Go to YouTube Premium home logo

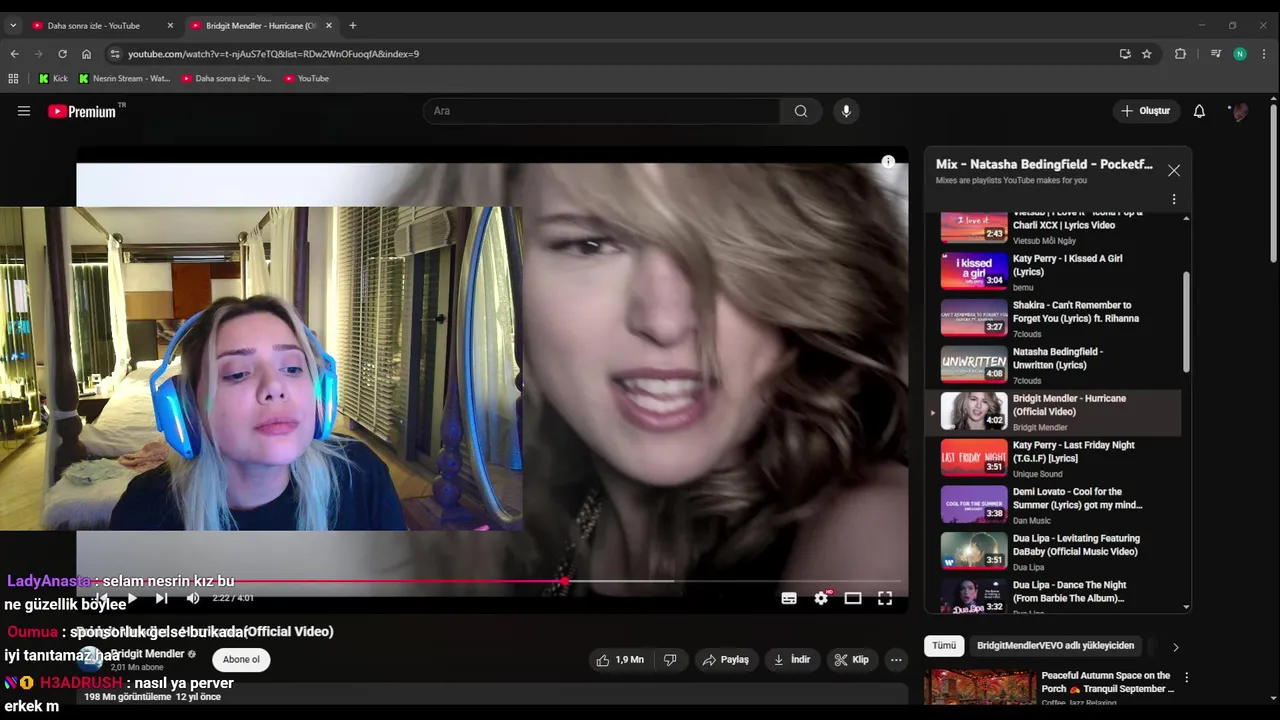[83, 111]
